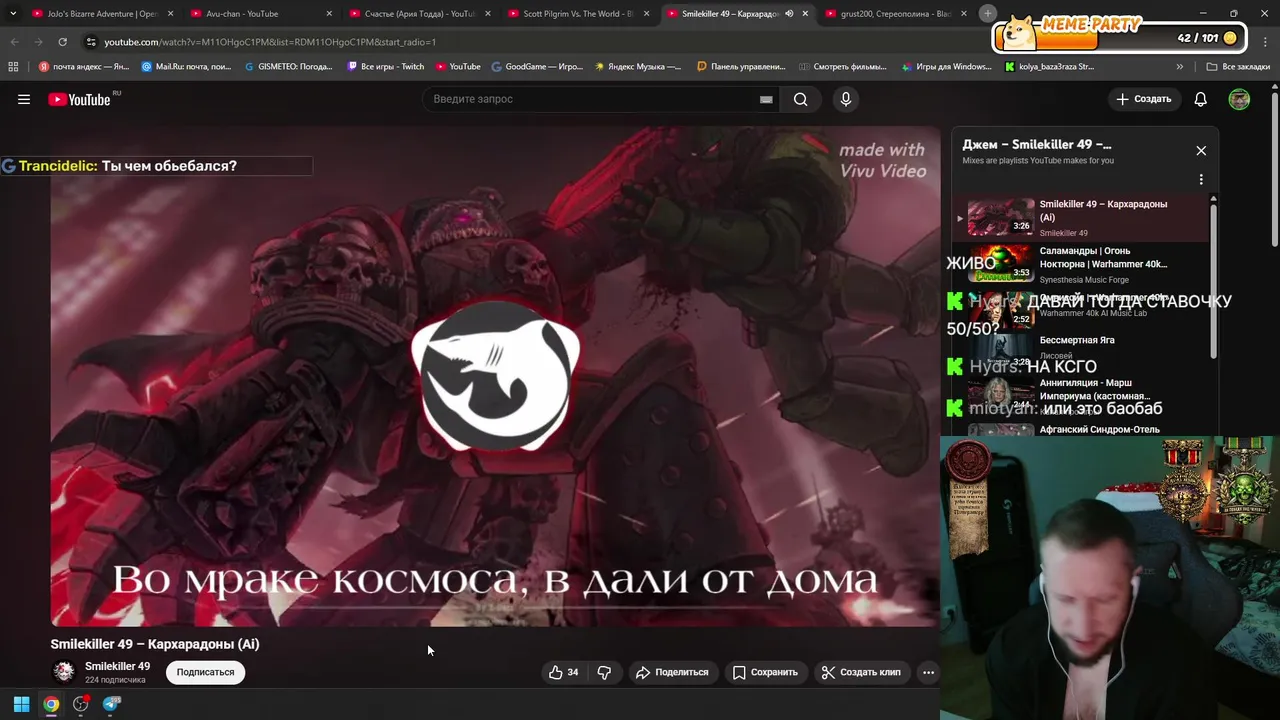Open the account avatar menu
This screenshot has width=1280, height=720.
[x=1239, y=99]
